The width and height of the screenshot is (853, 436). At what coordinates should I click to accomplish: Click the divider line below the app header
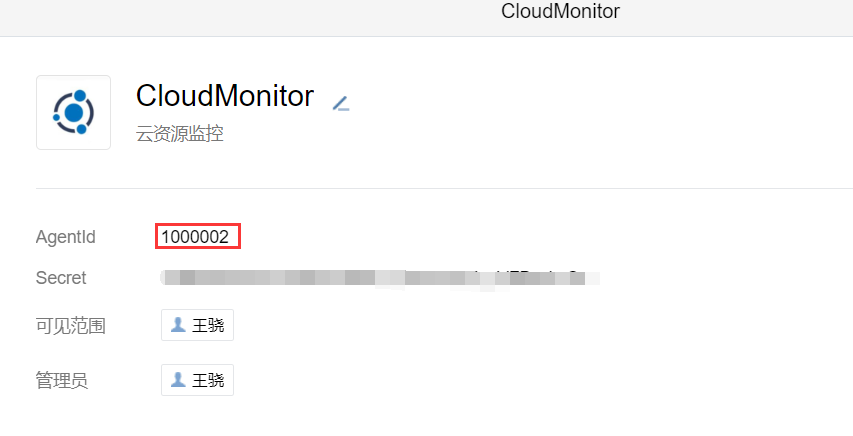pyautogui.click(x=444, y=188)
